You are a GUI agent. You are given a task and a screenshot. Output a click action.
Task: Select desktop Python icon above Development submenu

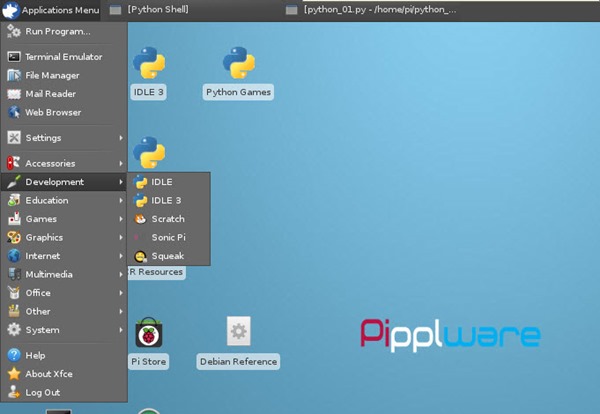click(x=149, y=153)
